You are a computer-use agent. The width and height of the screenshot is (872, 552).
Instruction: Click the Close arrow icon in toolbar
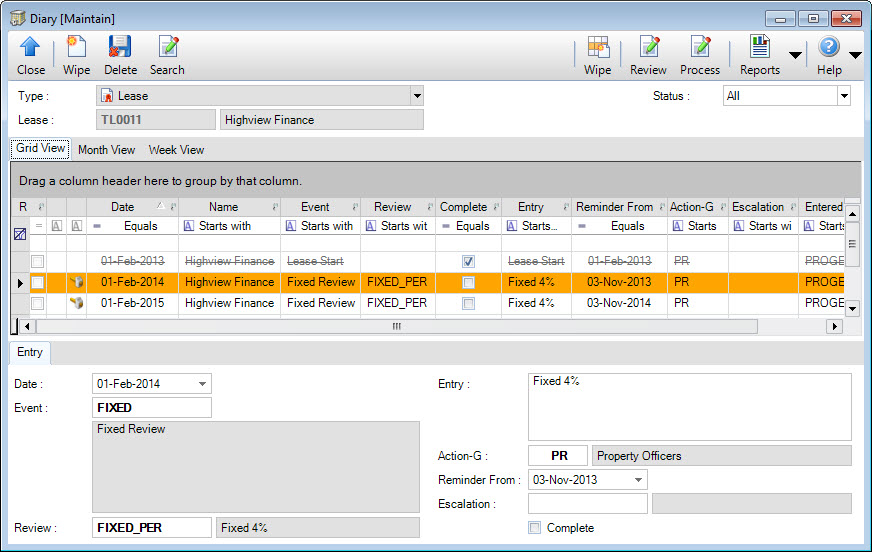[x=30, y=47]
